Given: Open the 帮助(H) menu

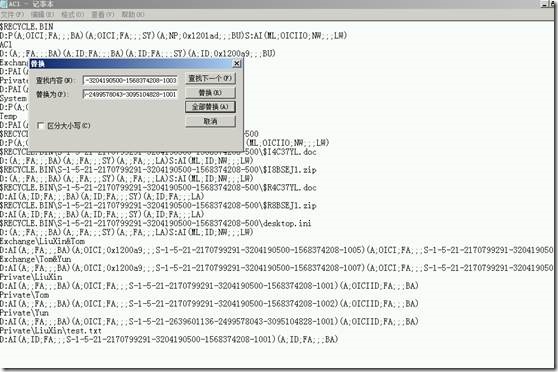Looking at the screenshot, I should coord(133,14).
